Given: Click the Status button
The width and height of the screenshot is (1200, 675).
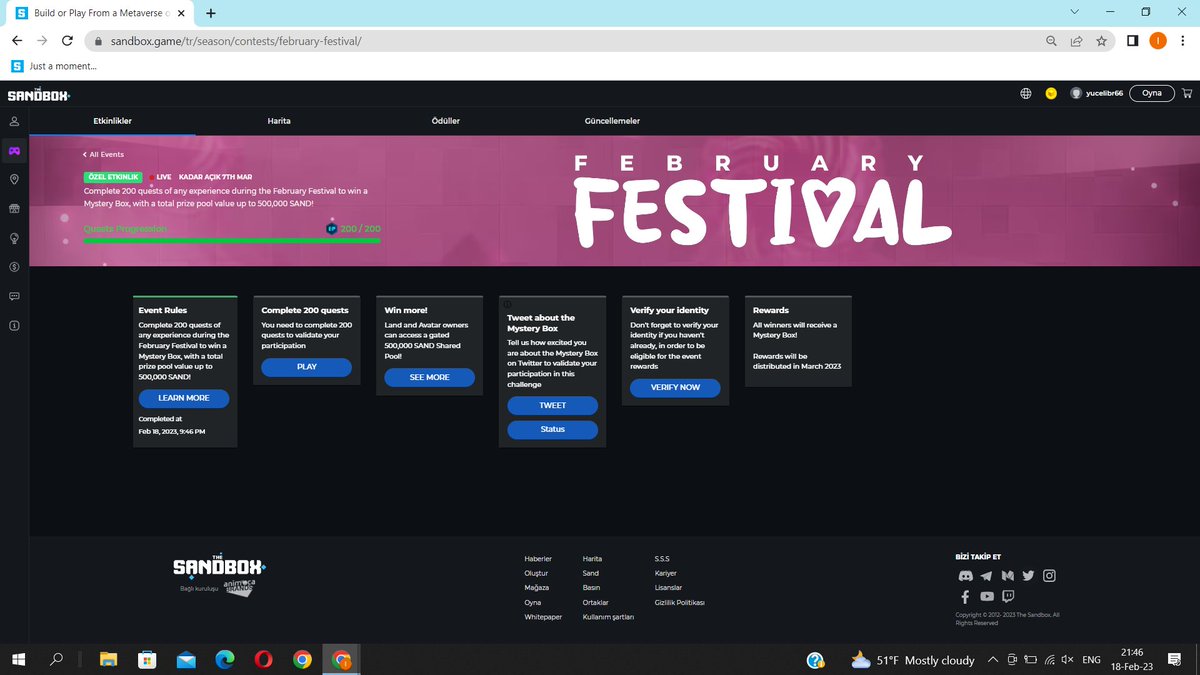Looking at the screenshot, I should [553, 429].
